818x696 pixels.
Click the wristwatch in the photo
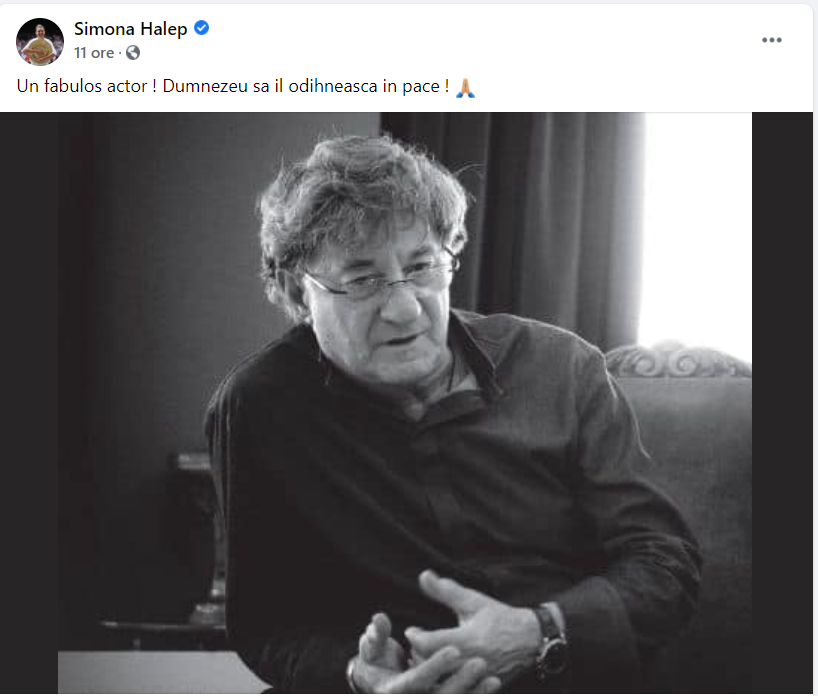click(551, 641)
